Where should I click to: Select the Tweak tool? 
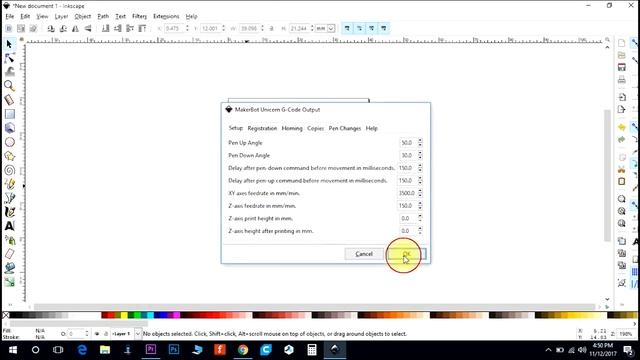point(9,72)
